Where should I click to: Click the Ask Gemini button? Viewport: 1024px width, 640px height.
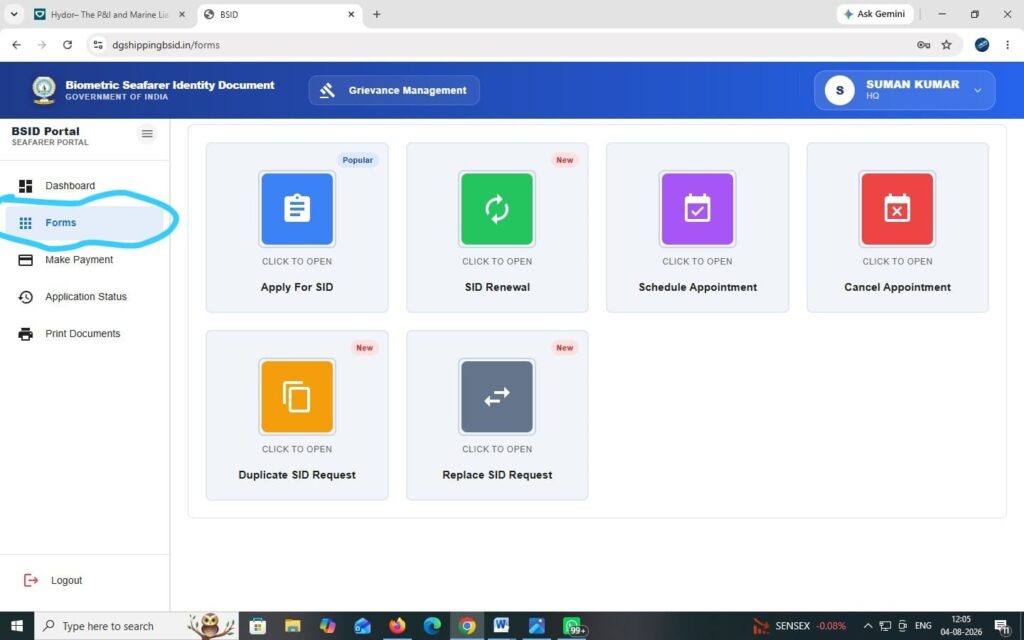pos(875,14)
